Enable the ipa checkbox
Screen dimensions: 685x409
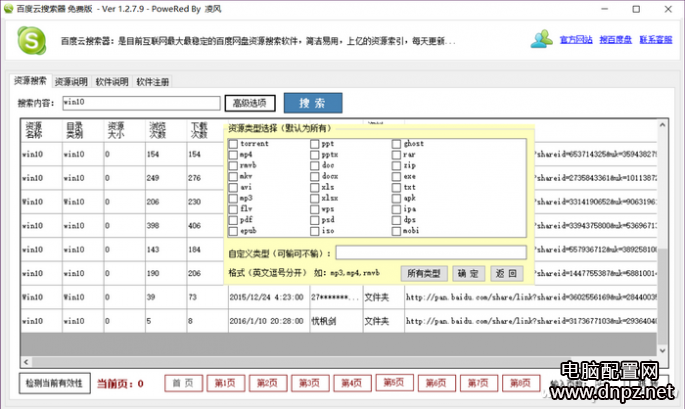(x=396, y=209)
